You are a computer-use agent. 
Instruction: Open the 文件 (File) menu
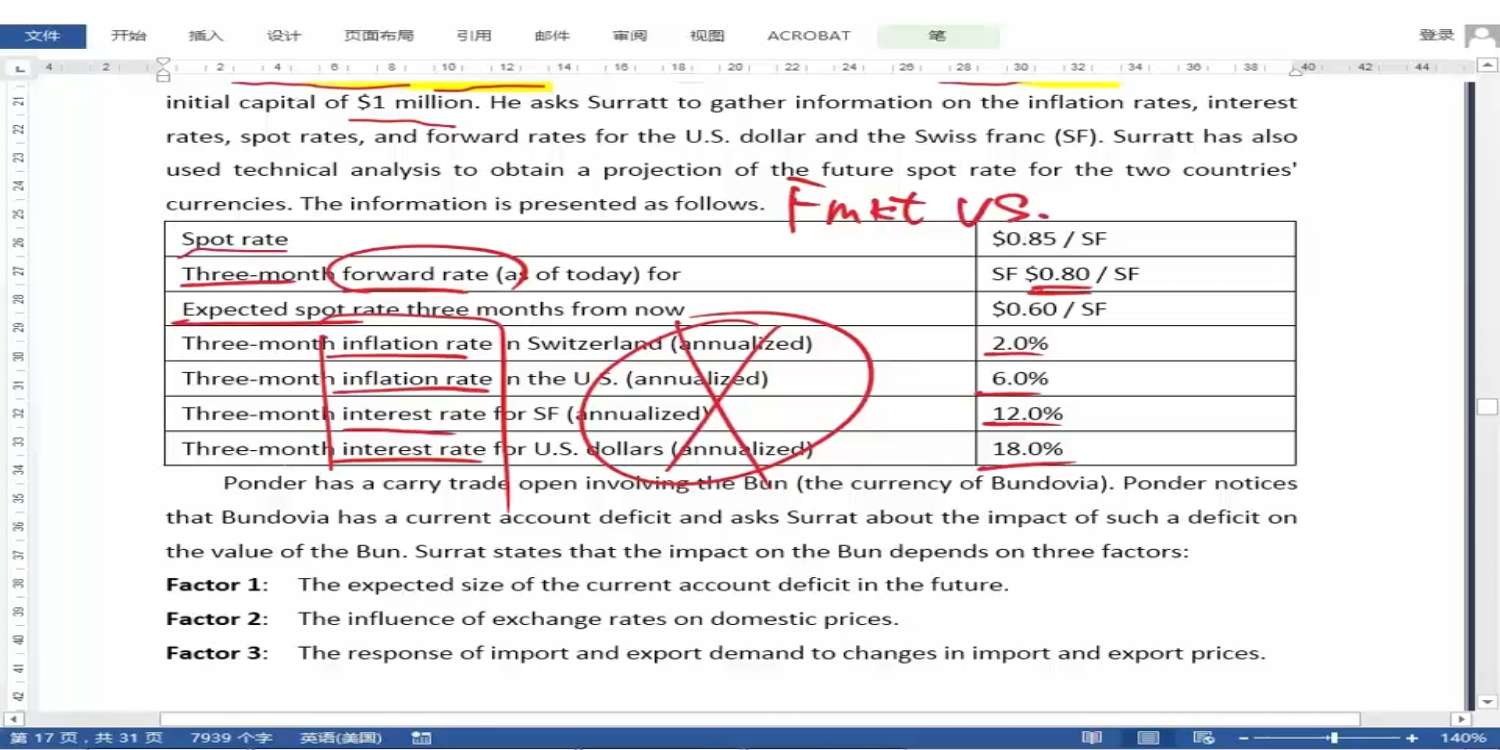click(43, 36)
